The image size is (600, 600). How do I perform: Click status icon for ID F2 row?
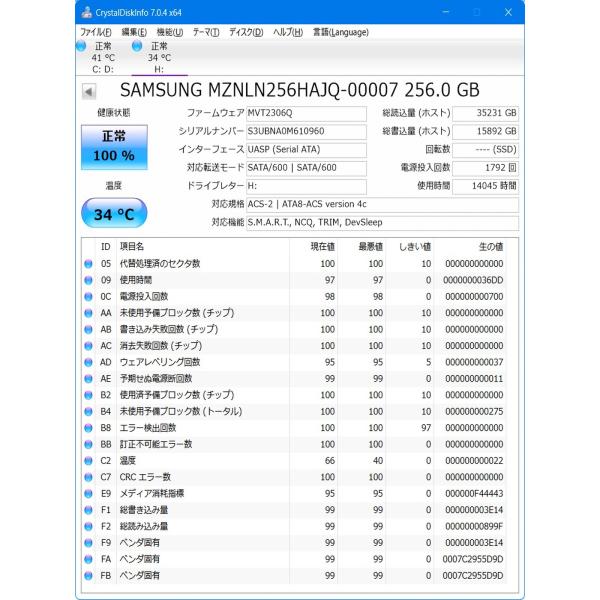[88, 527]
